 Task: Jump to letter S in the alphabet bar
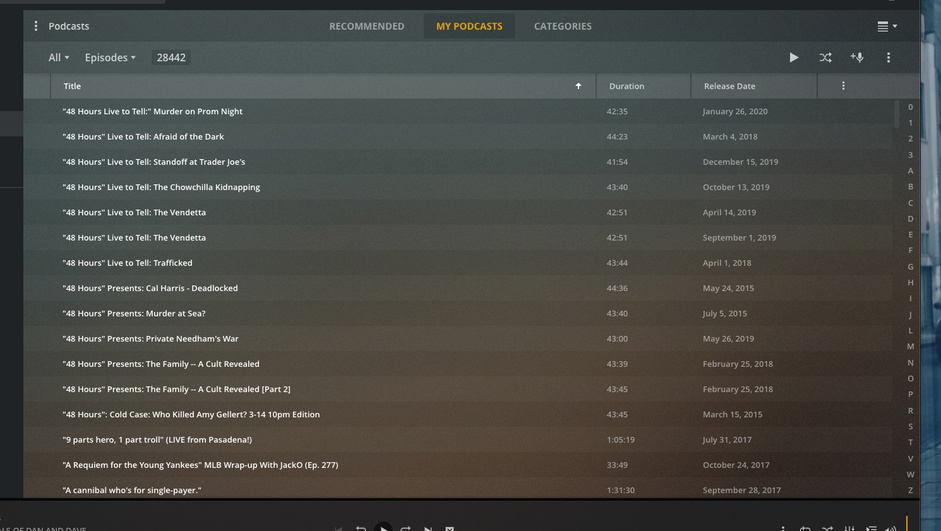click(x=910, y=427)
